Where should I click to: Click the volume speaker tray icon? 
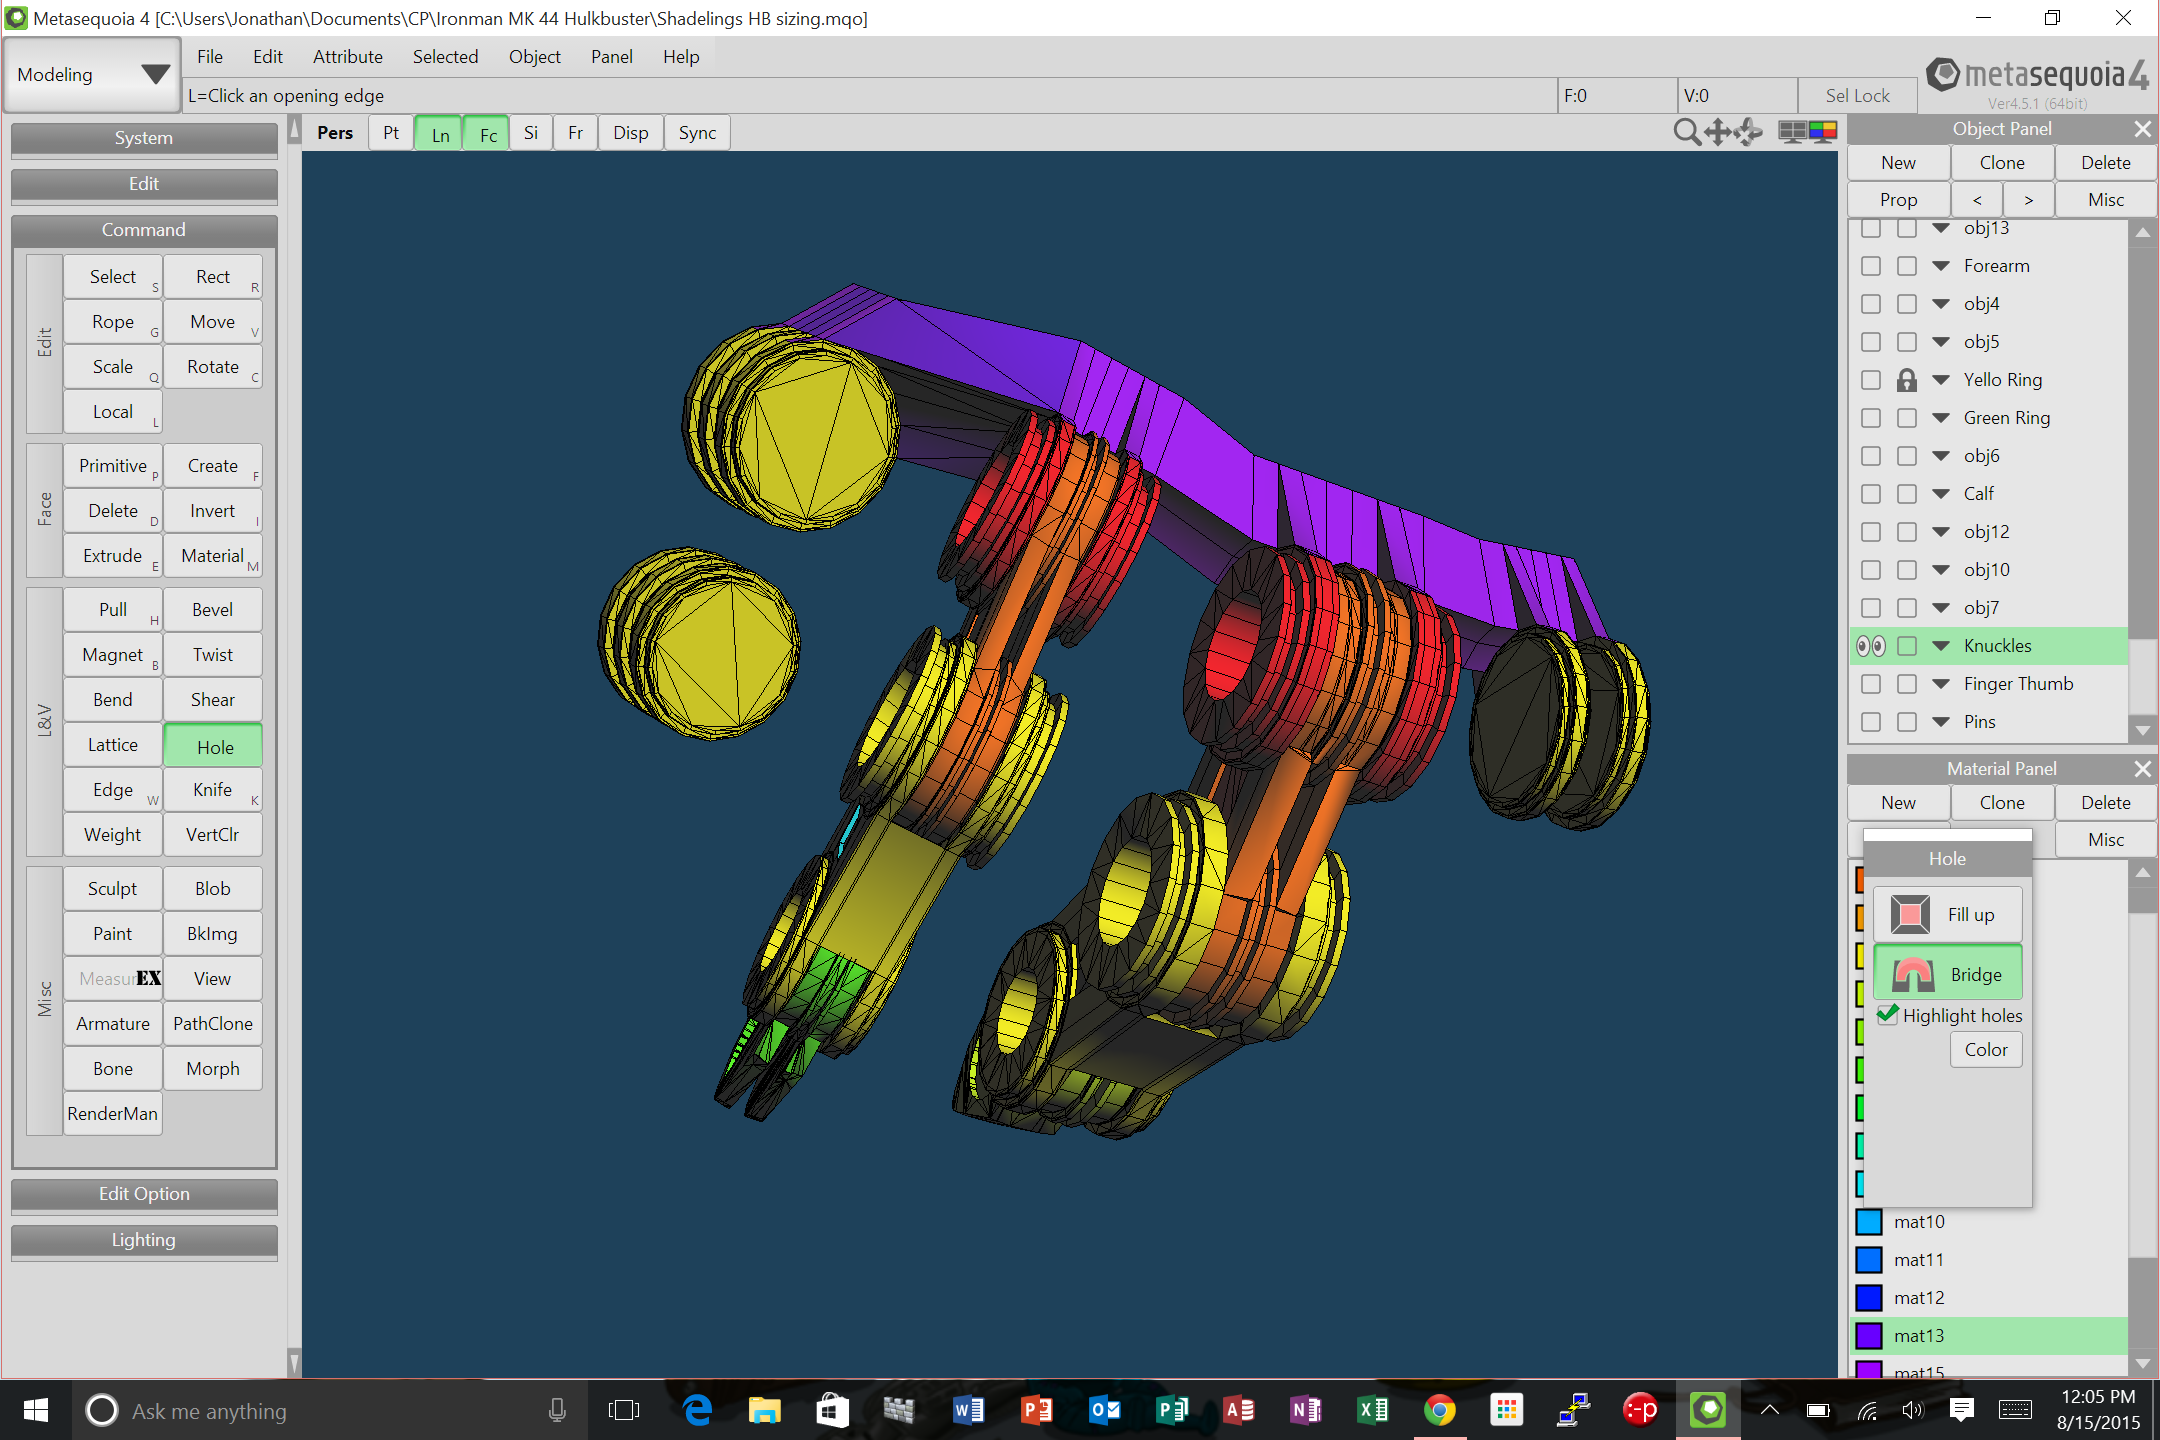(1912, 1410)
